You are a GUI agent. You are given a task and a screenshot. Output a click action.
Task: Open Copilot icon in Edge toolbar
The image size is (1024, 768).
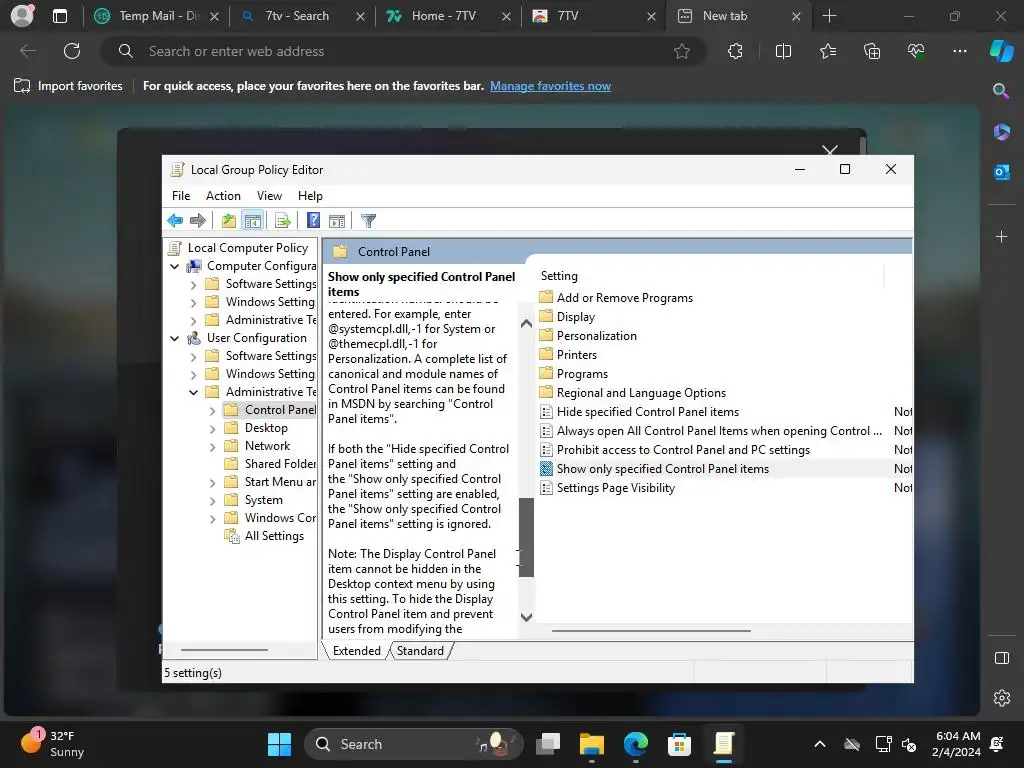point(1001,51)
